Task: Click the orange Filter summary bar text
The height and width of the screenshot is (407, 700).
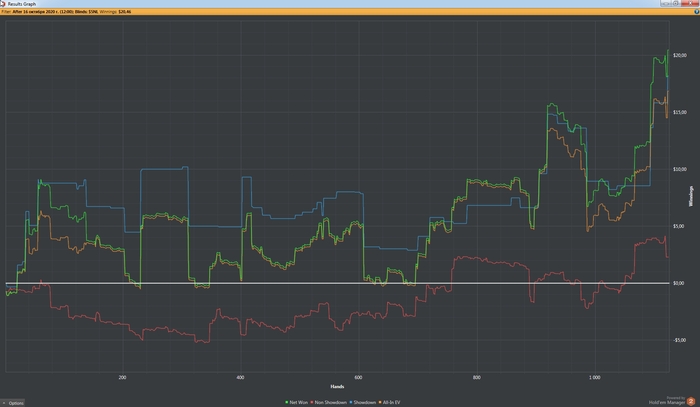Action: (x=66, y=12)
